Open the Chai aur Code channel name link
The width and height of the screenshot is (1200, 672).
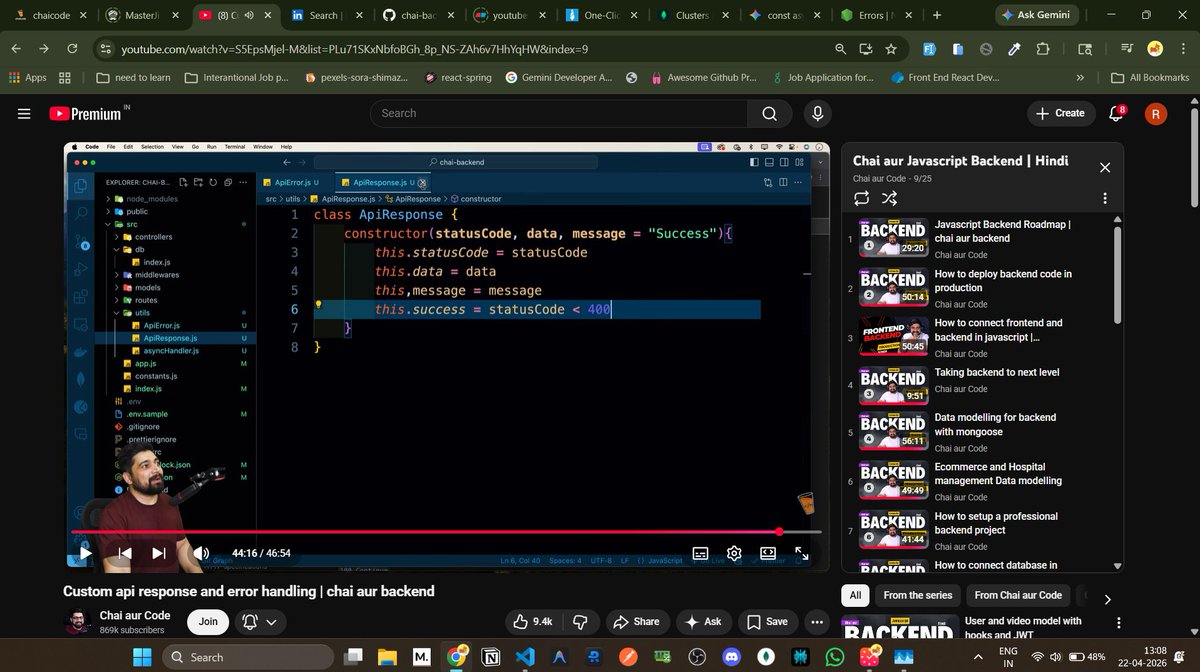click(x=135, y=615)
